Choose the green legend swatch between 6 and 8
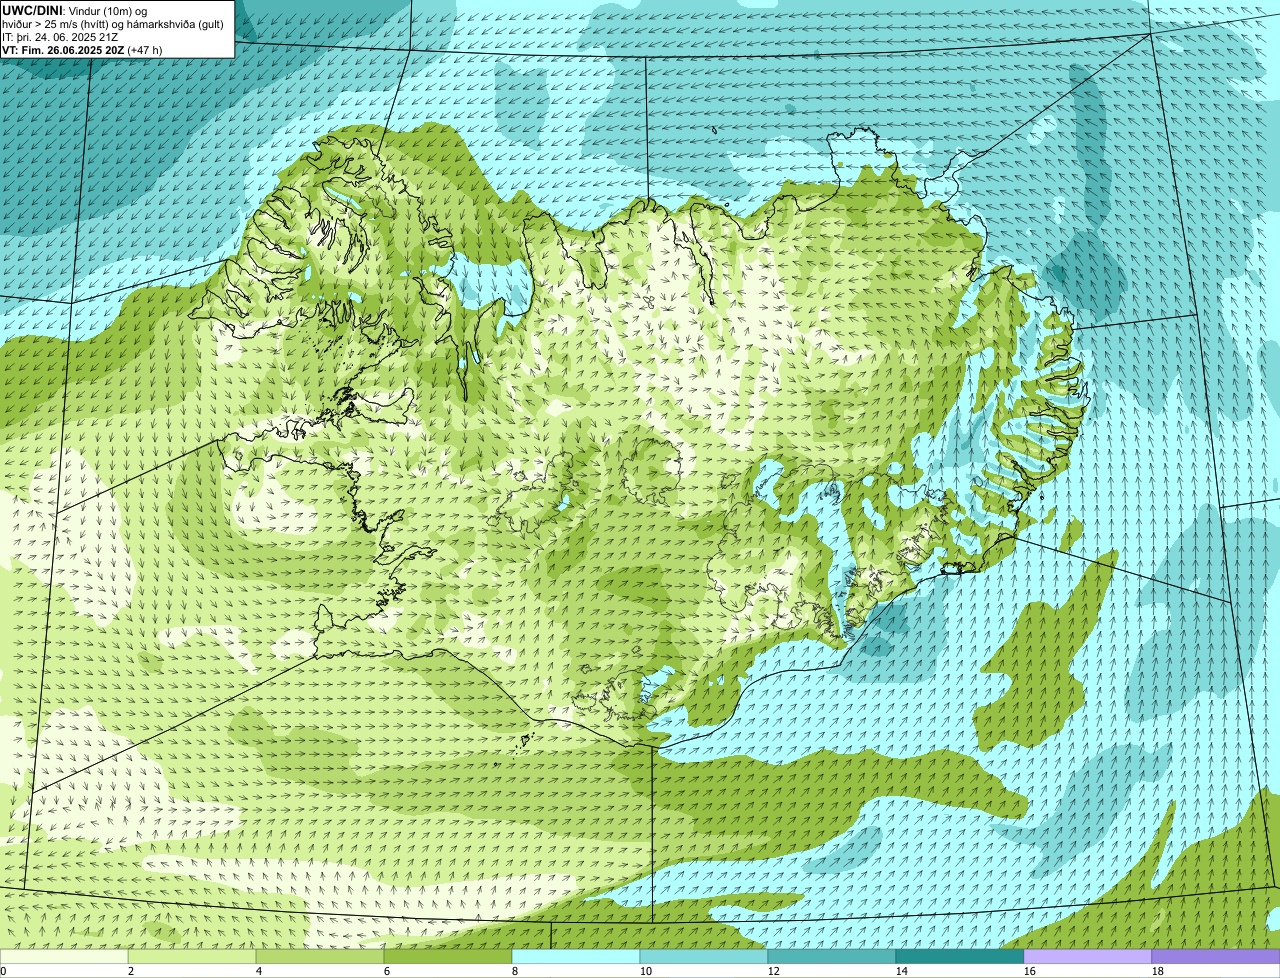The height and width of the screenshot is (978, 1280). [448, 957]
